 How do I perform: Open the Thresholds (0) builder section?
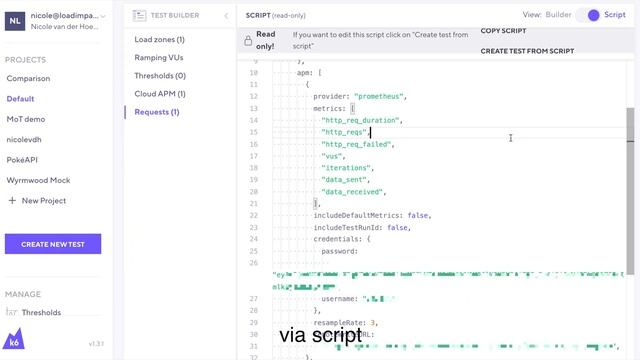[160, 76]
